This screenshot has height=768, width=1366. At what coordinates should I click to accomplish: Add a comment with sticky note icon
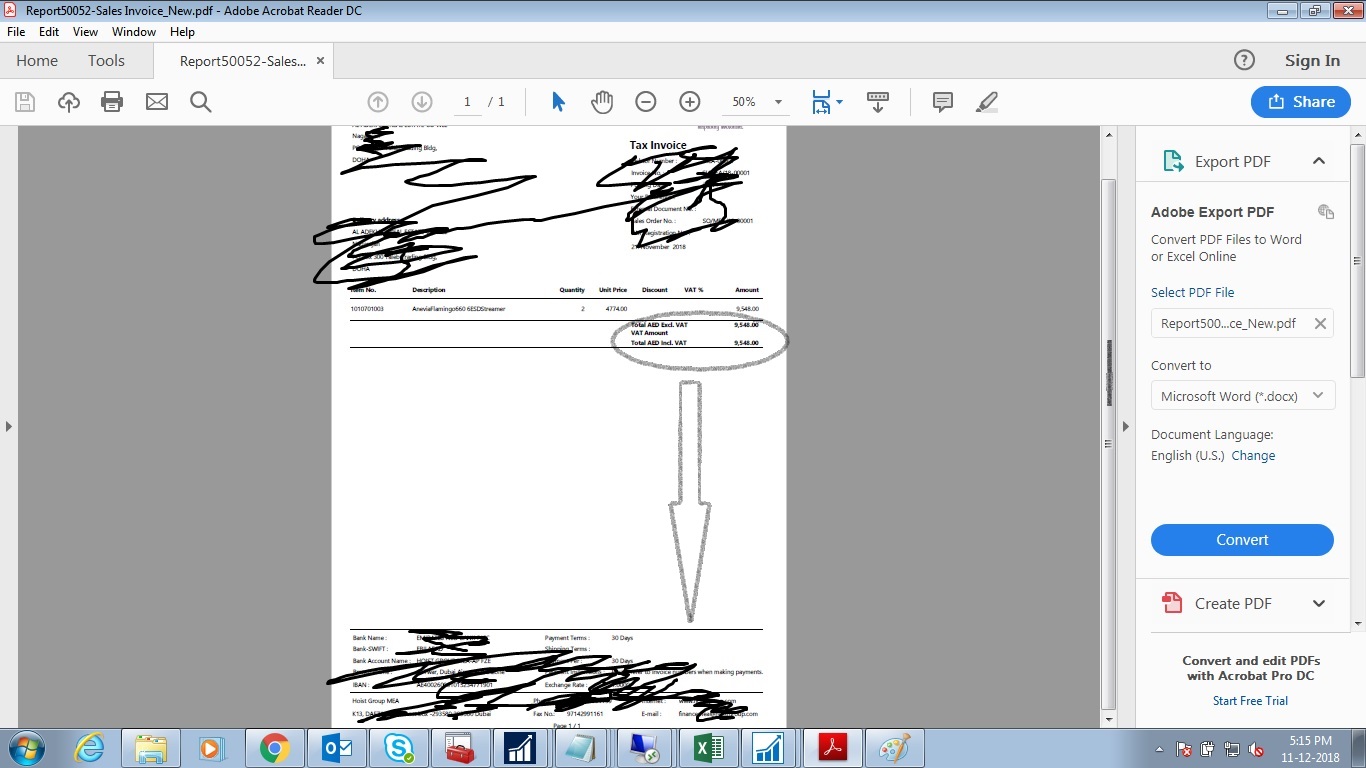[x=942, y=102]
